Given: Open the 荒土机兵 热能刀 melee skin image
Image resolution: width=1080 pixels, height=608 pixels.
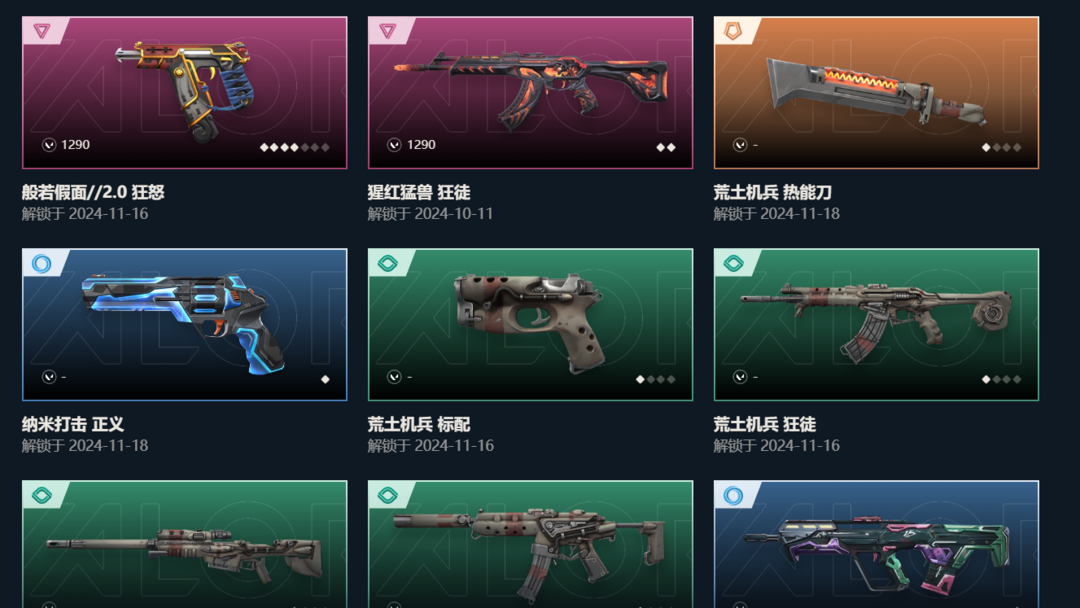Looking at the screenshot, I should click(x=876, y=92).
